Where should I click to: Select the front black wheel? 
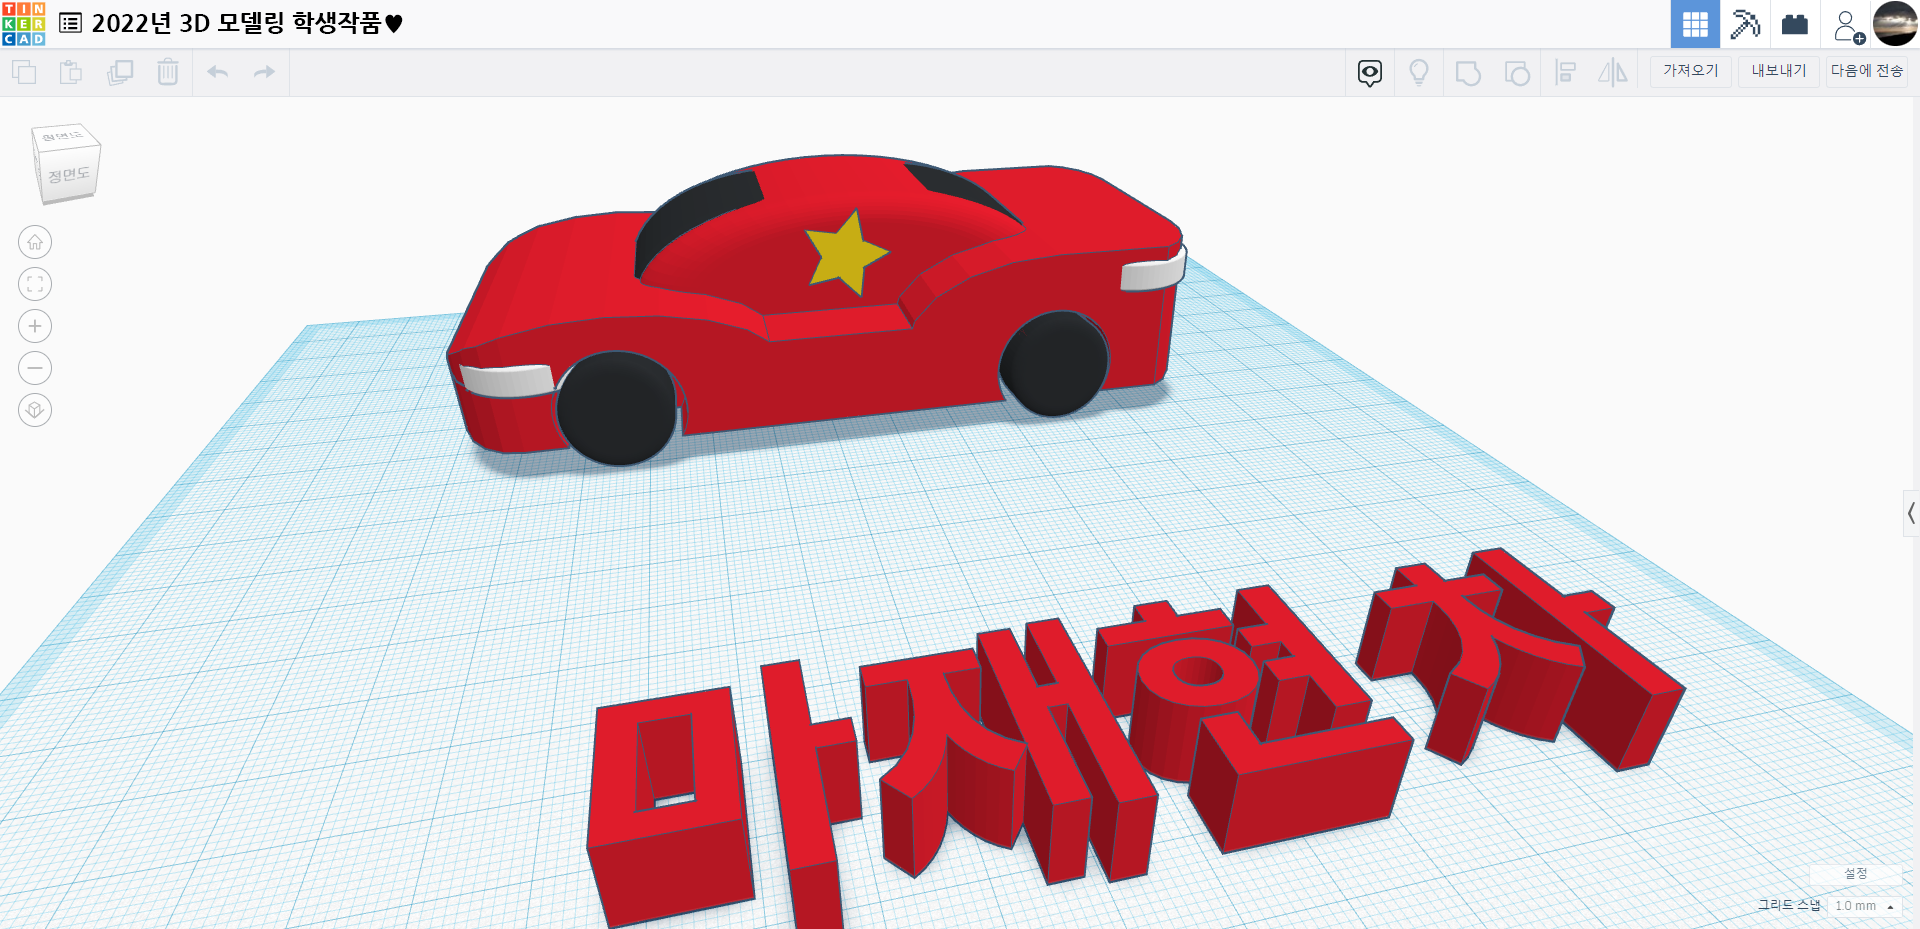click(615, 408)
